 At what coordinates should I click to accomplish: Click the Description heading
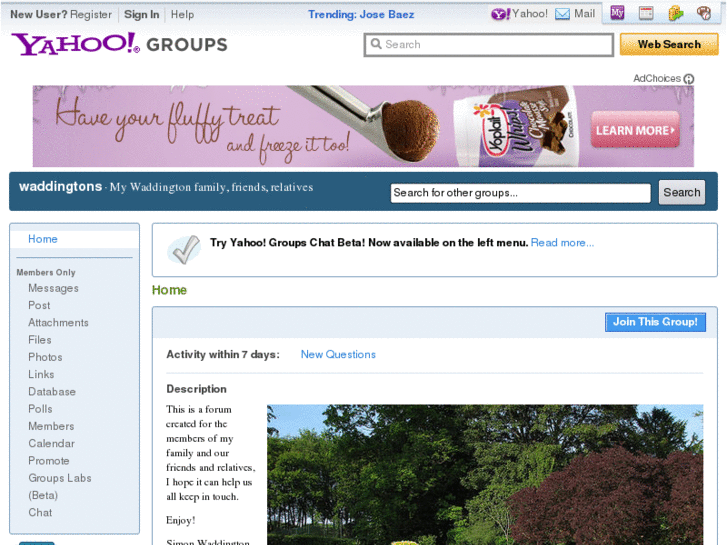(197, 389)
